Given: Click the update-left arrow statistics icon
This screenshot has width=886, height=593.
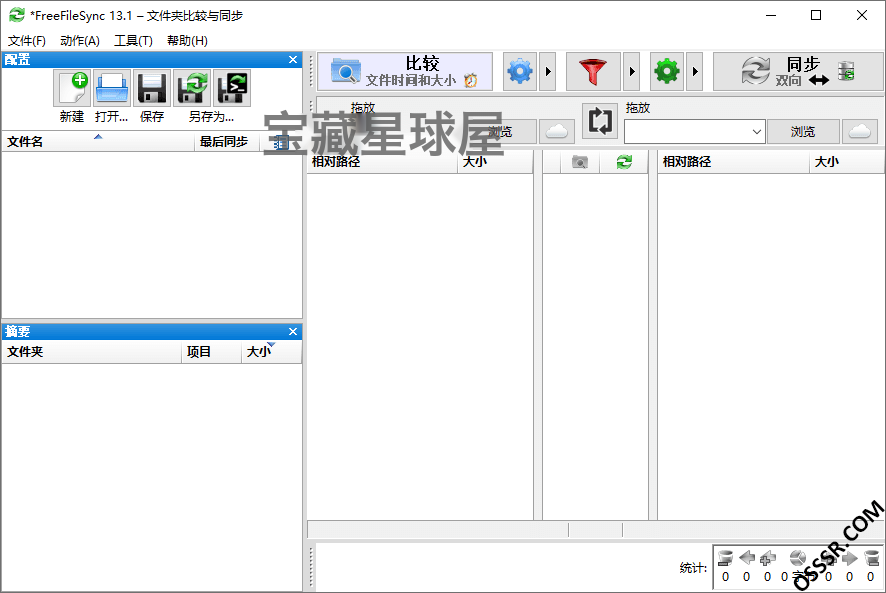Looking at the screenshot, I should [x=746, y=558].
